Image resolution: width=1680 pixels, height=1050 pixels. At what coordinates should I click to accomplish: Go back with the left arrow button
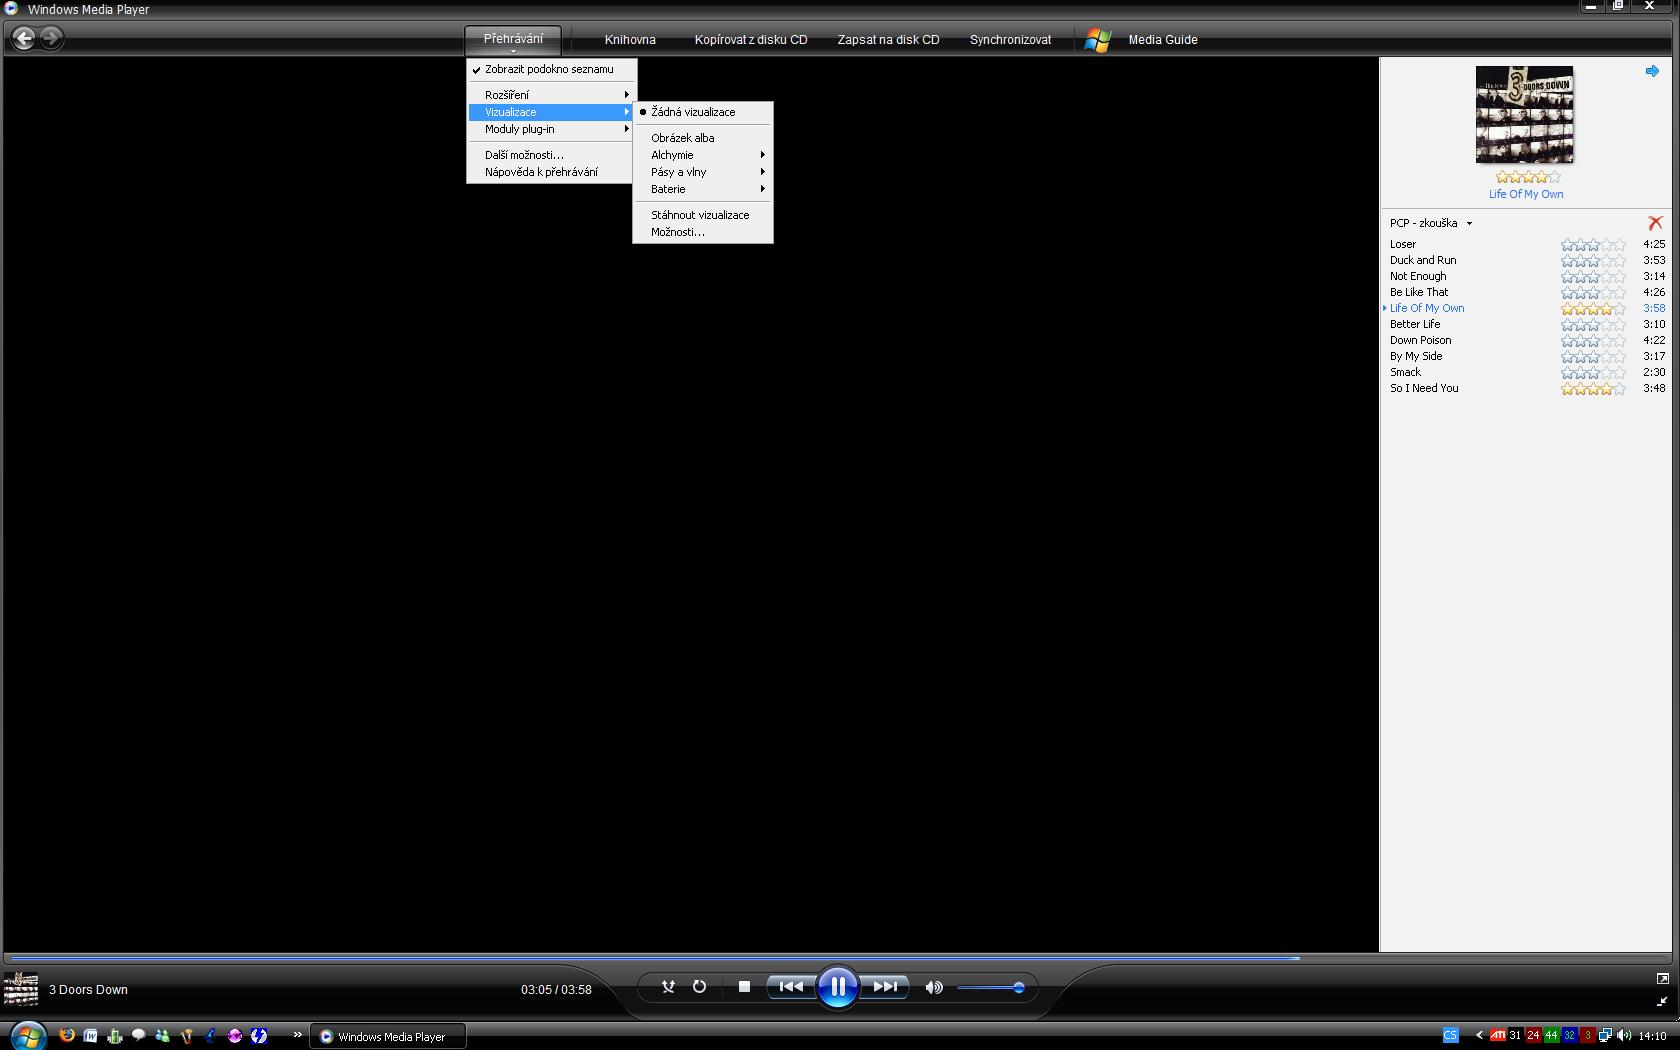[x=24, y=39]
